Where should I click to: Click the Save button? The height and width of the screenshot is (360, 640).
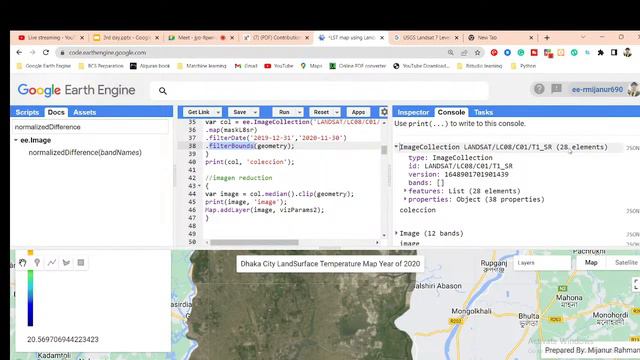tap(240, 112)
